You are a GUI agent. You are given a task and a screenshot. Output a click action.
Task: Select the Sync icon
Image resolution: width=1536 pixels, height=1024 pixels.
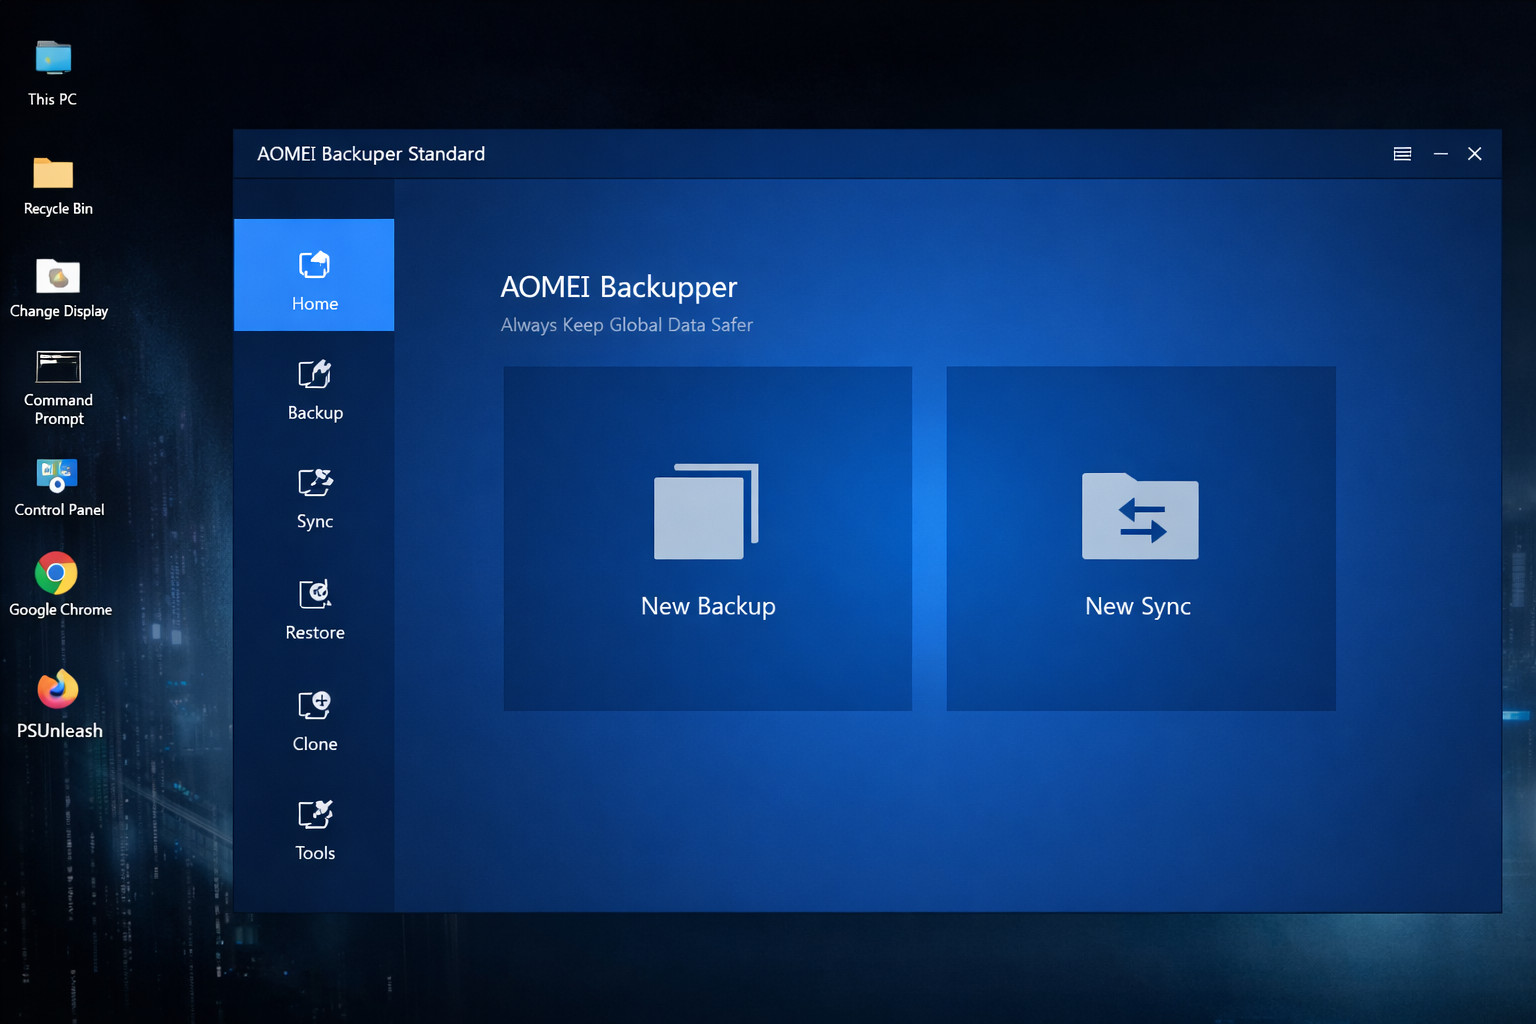(x=314, y=484)
